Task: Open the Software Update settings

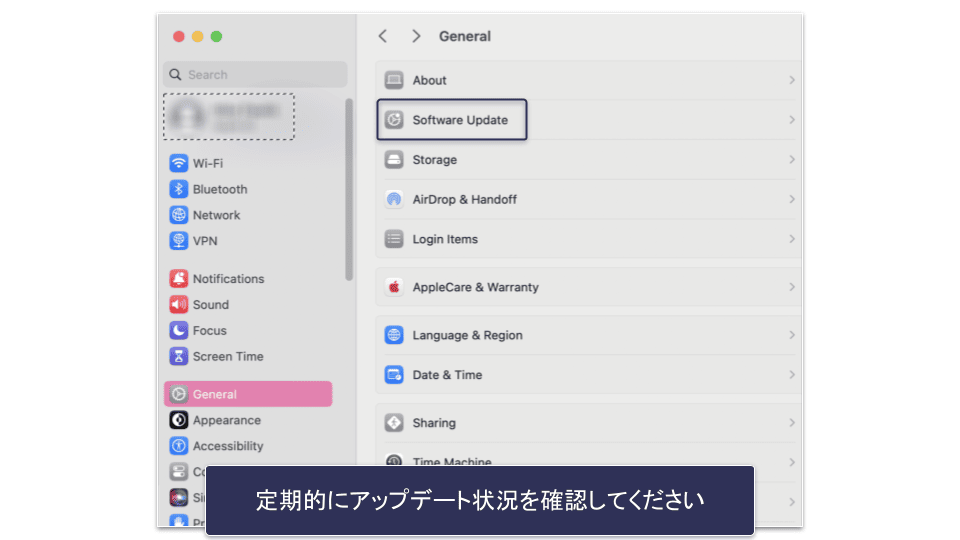Action: 589,120
